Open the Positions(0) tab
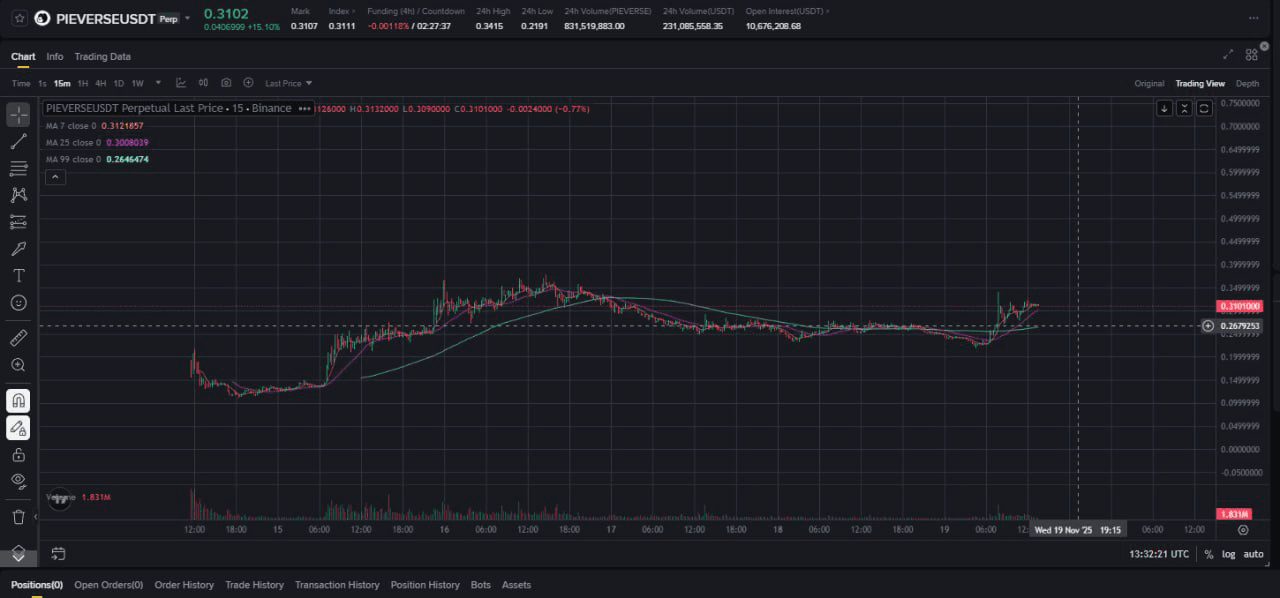This screenshot has width=1280, height=598. [37, 585]
